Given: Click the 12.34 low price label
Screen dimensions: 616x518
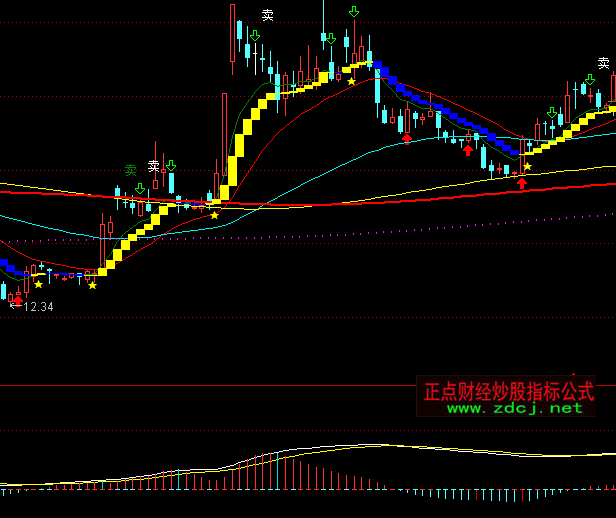Looking at the screenshot, I should point(36,307).
